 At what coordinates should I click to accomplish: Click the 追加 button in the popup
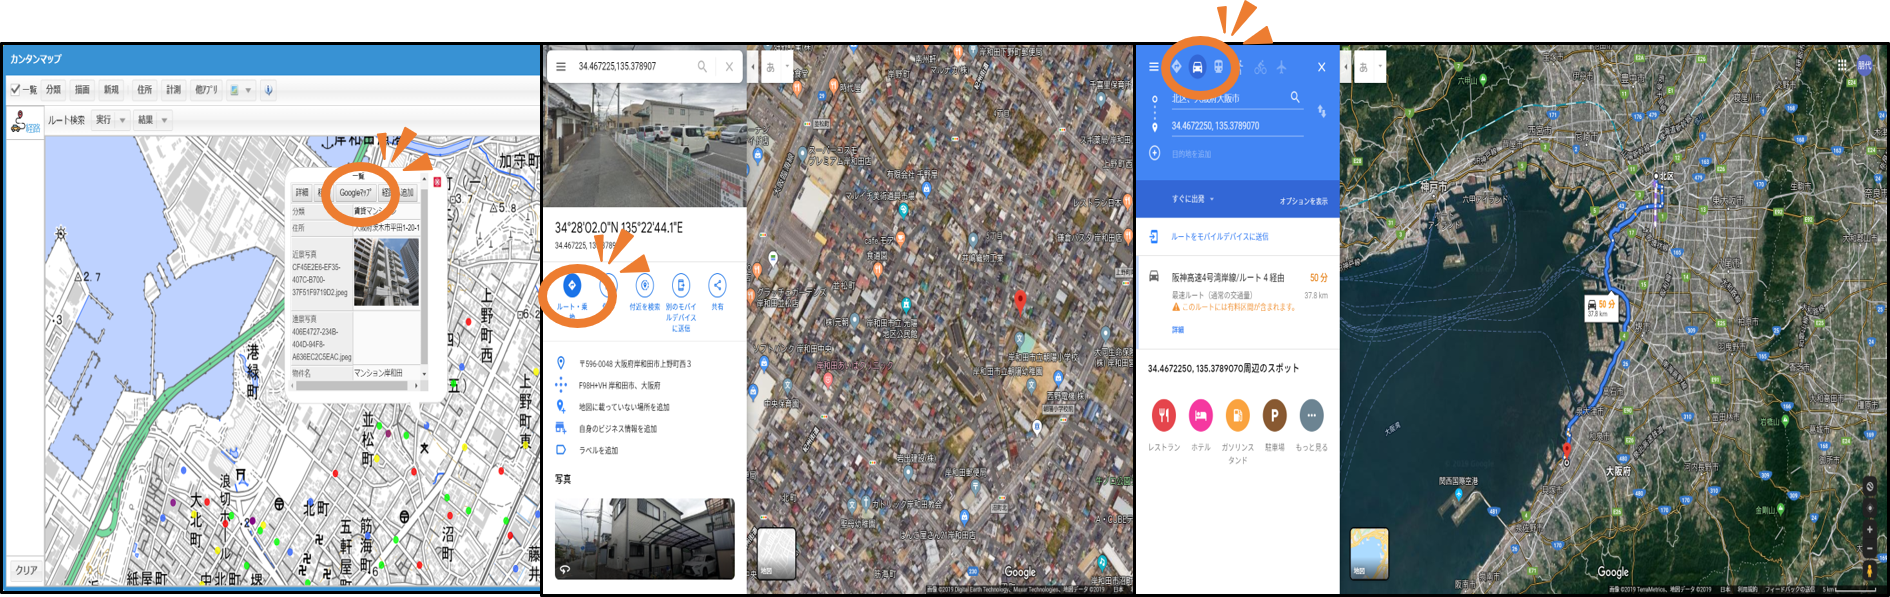pos(407,193)
